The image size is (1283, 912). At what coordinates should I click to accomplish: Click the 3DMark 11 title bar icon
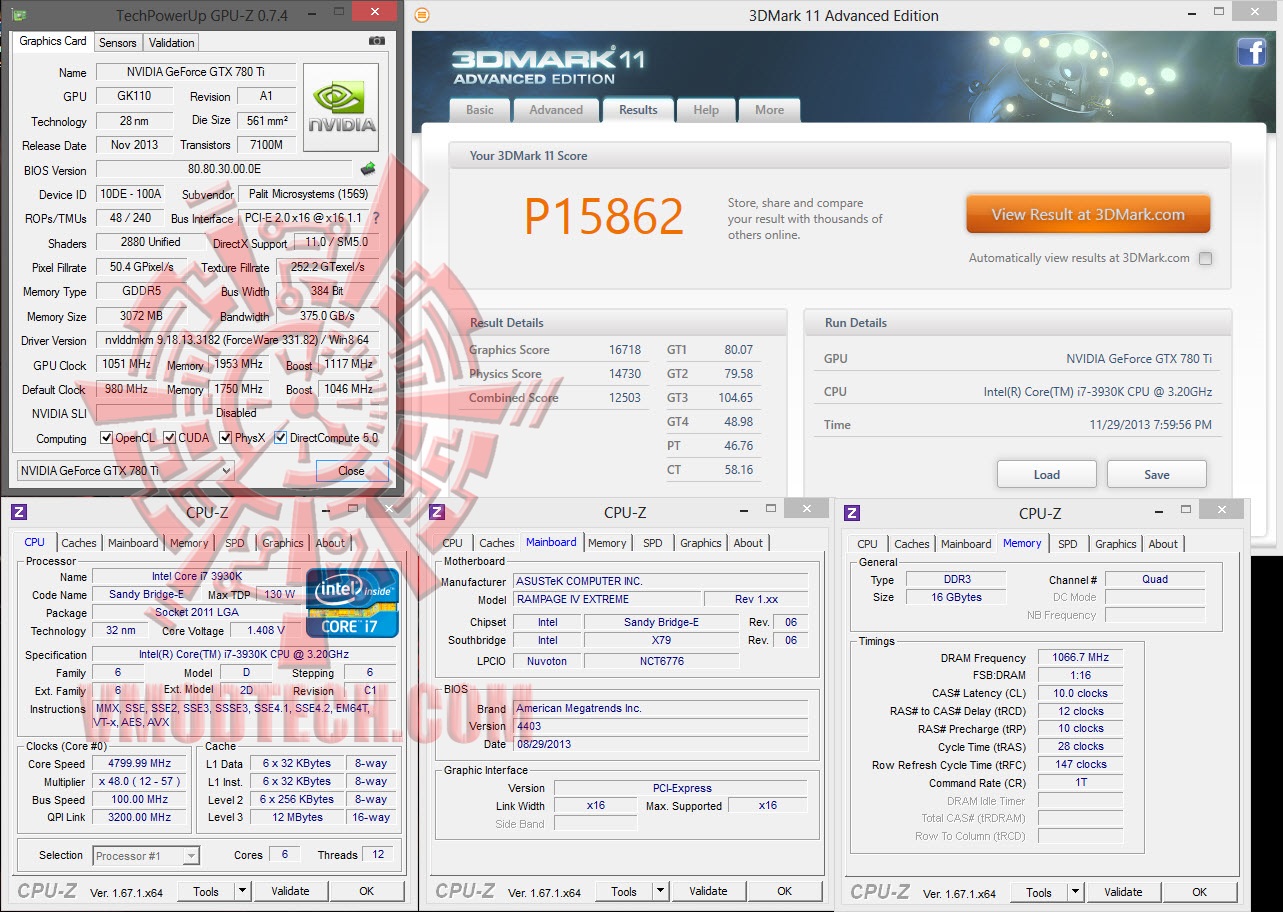point(422,15)
